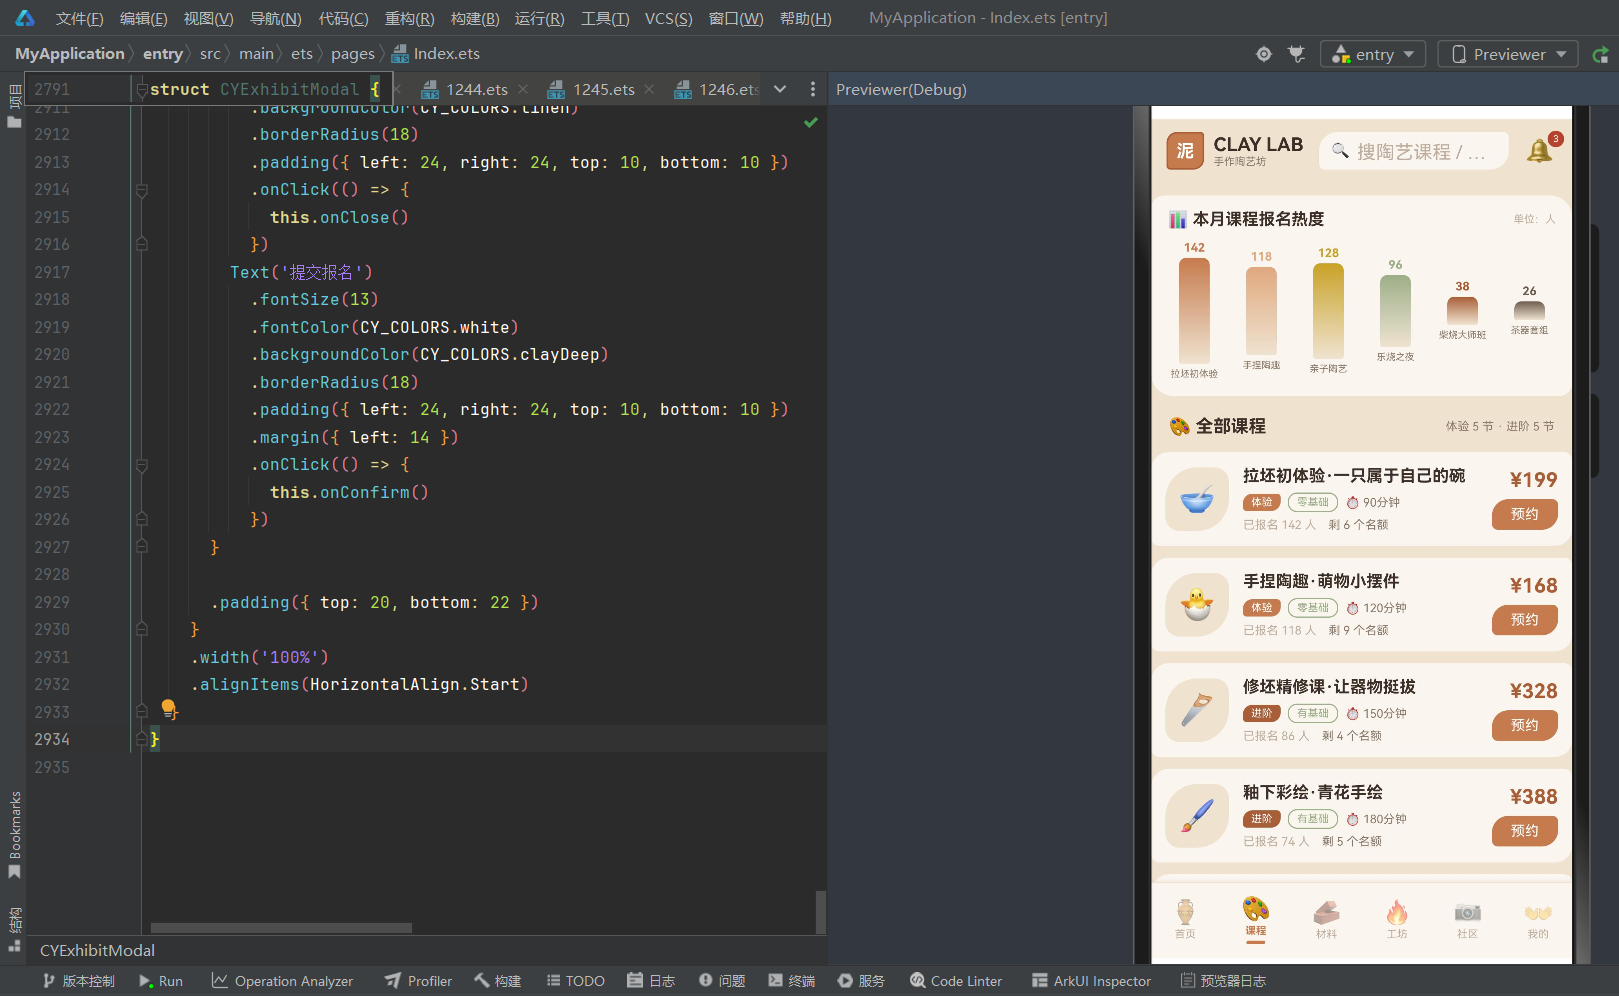Select the 材料 tab in preview bottom bar
This screenshot has height=996, width=1619.
point(1326,918)
